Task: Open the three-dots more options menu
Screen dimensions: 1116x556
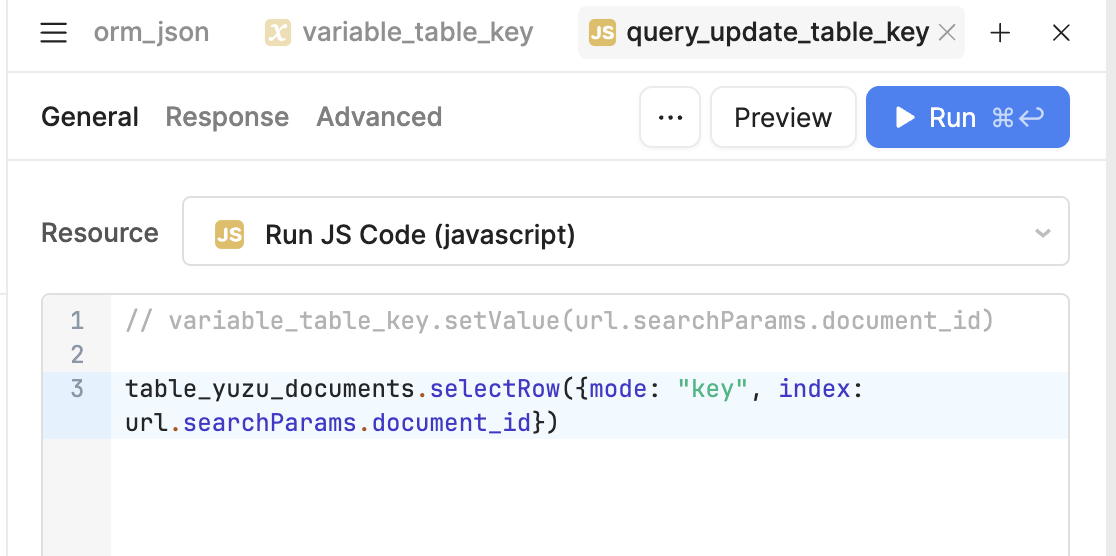Action: pyautogui.click(x=670, y=117)
